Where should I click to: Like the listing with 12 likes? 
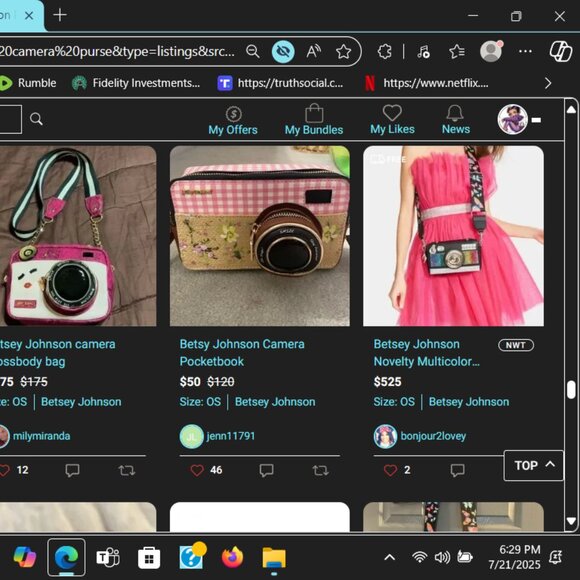point(4,470)
